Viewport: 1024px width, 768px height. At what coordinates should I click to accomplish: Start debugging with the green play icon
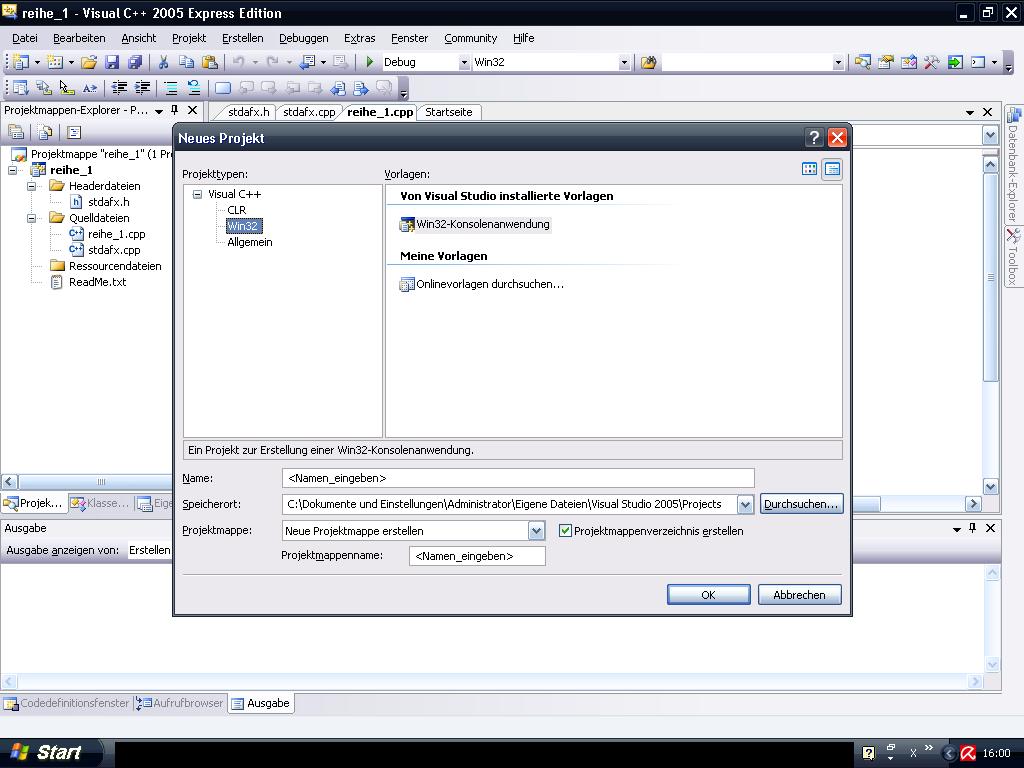(370, 62)
